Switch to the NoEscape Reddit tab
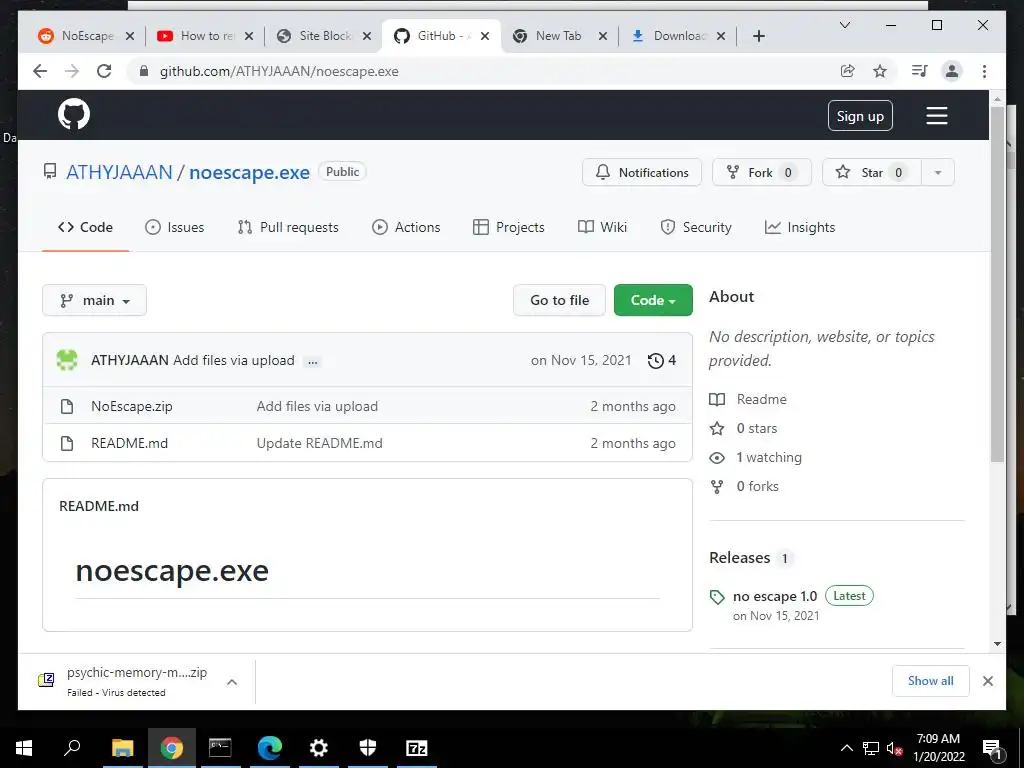Viewport: 1024px width, 768px height. point(86,36)
